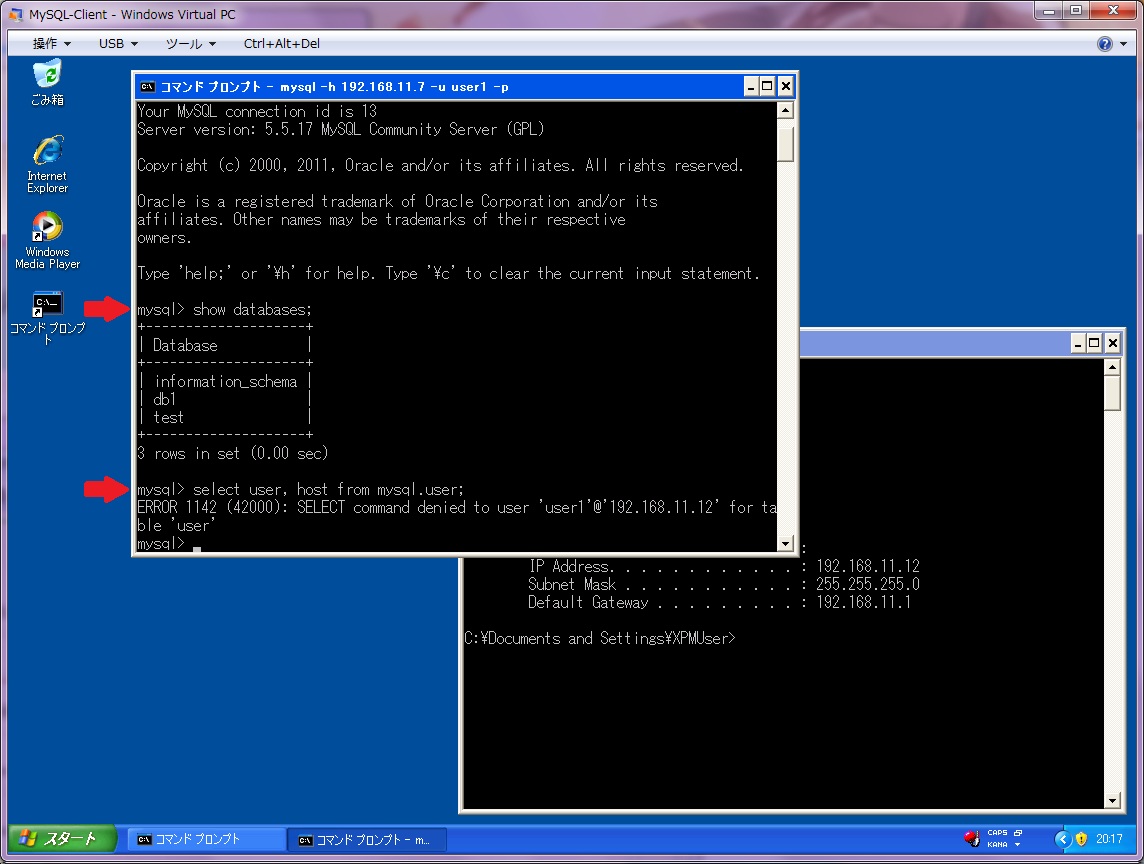Click the Windows Virtual PC title bar icon
The height and width of the screenshot is (864, 1144).
point(15,14)
